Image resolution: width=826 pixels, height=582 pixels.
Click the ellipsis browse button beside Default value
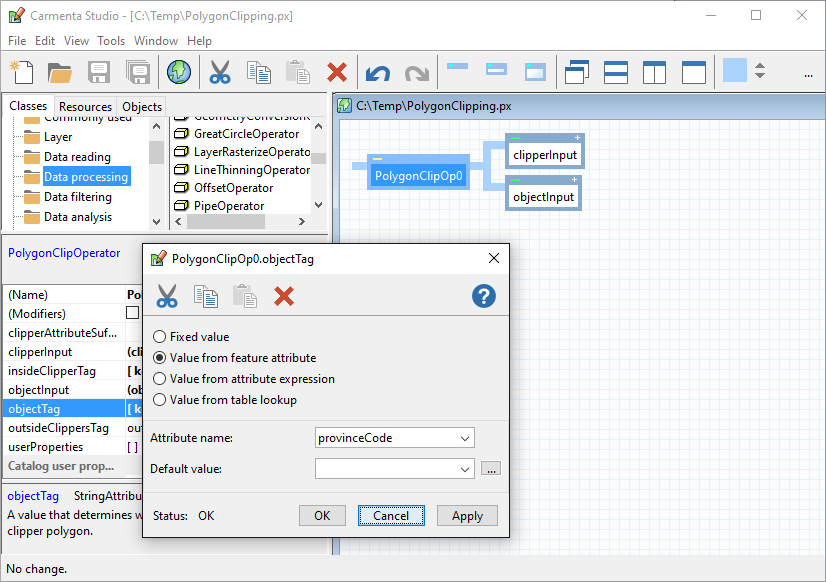coord(490,468)
